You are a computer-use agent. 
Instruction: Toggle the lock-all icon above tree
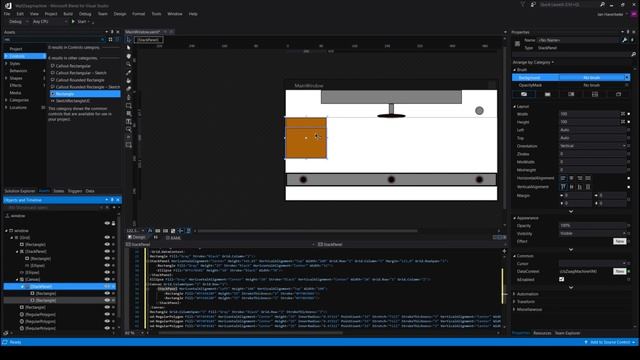[x=114, y=223]
